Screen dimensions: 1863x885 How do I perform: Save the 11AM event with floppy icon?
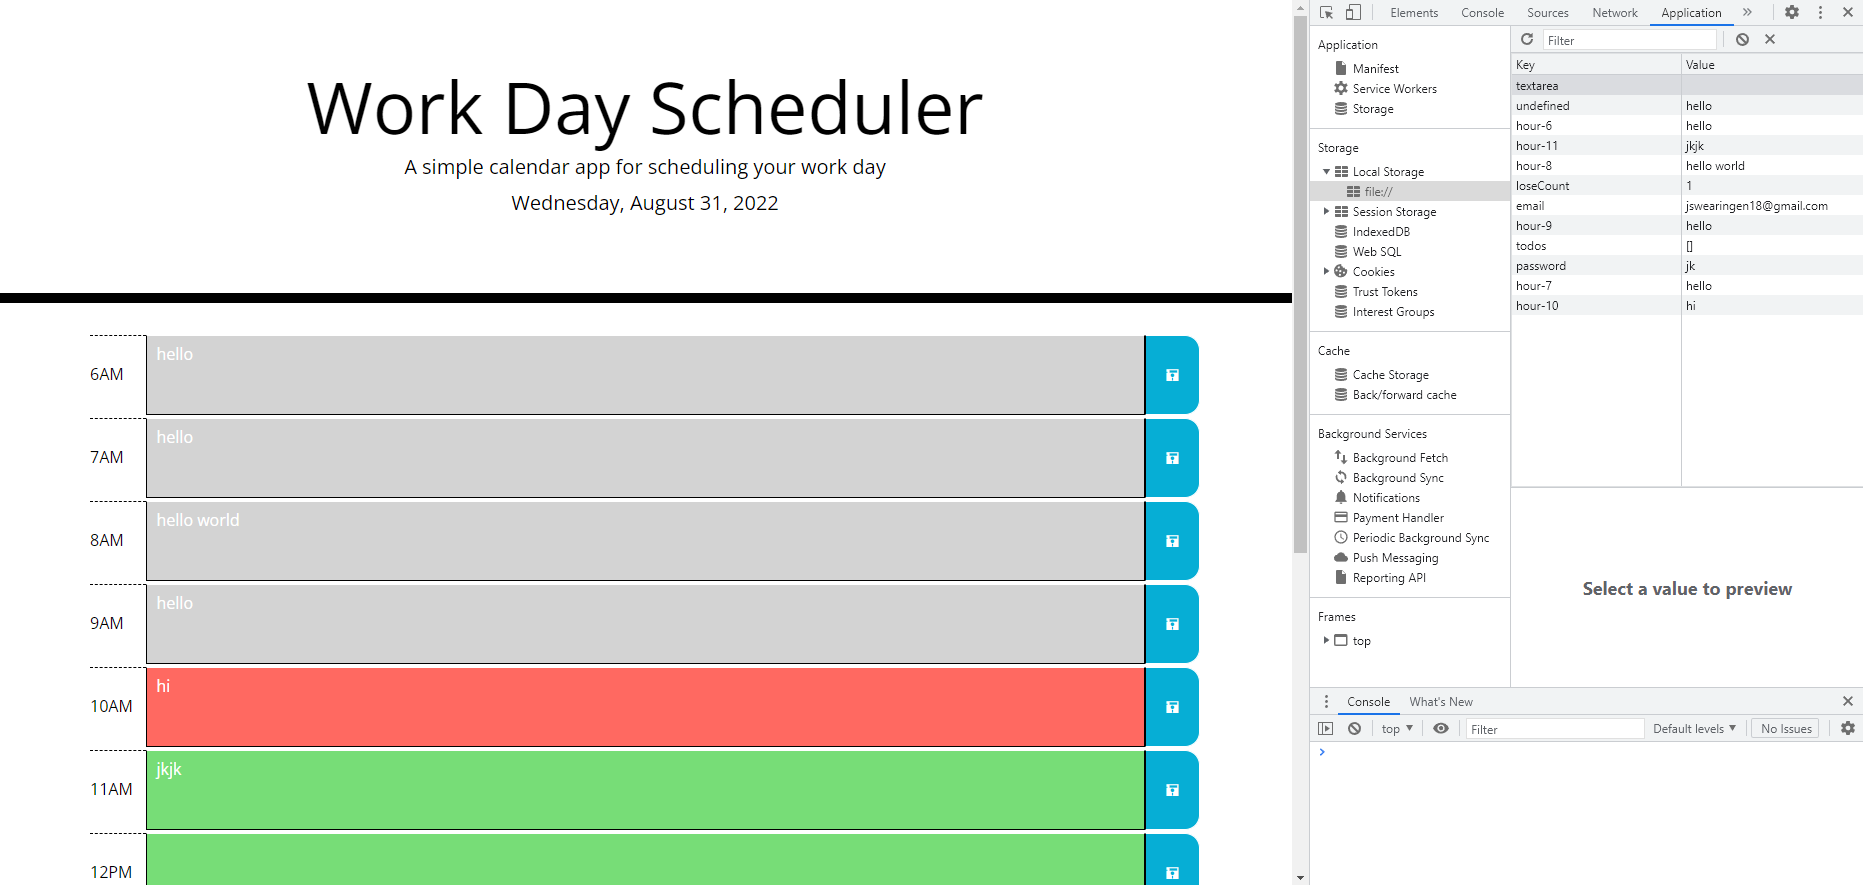(x=1171, y=790)
